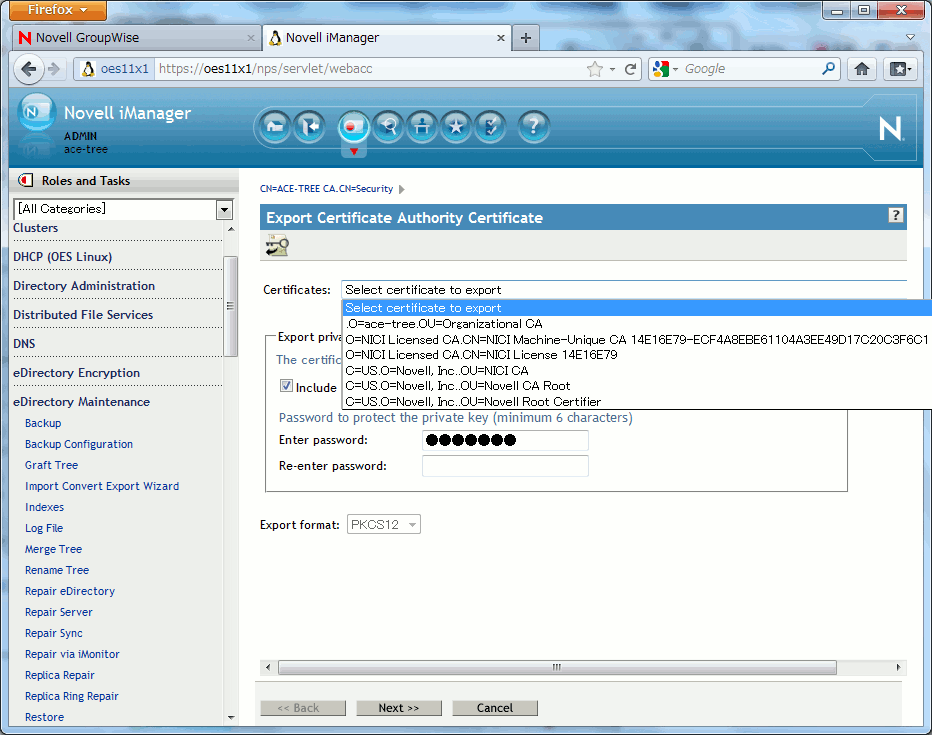The image size is (932, 735).
Task: Click the sidebar vertical scrollbar thumb
Action: (x=230, y=306)
